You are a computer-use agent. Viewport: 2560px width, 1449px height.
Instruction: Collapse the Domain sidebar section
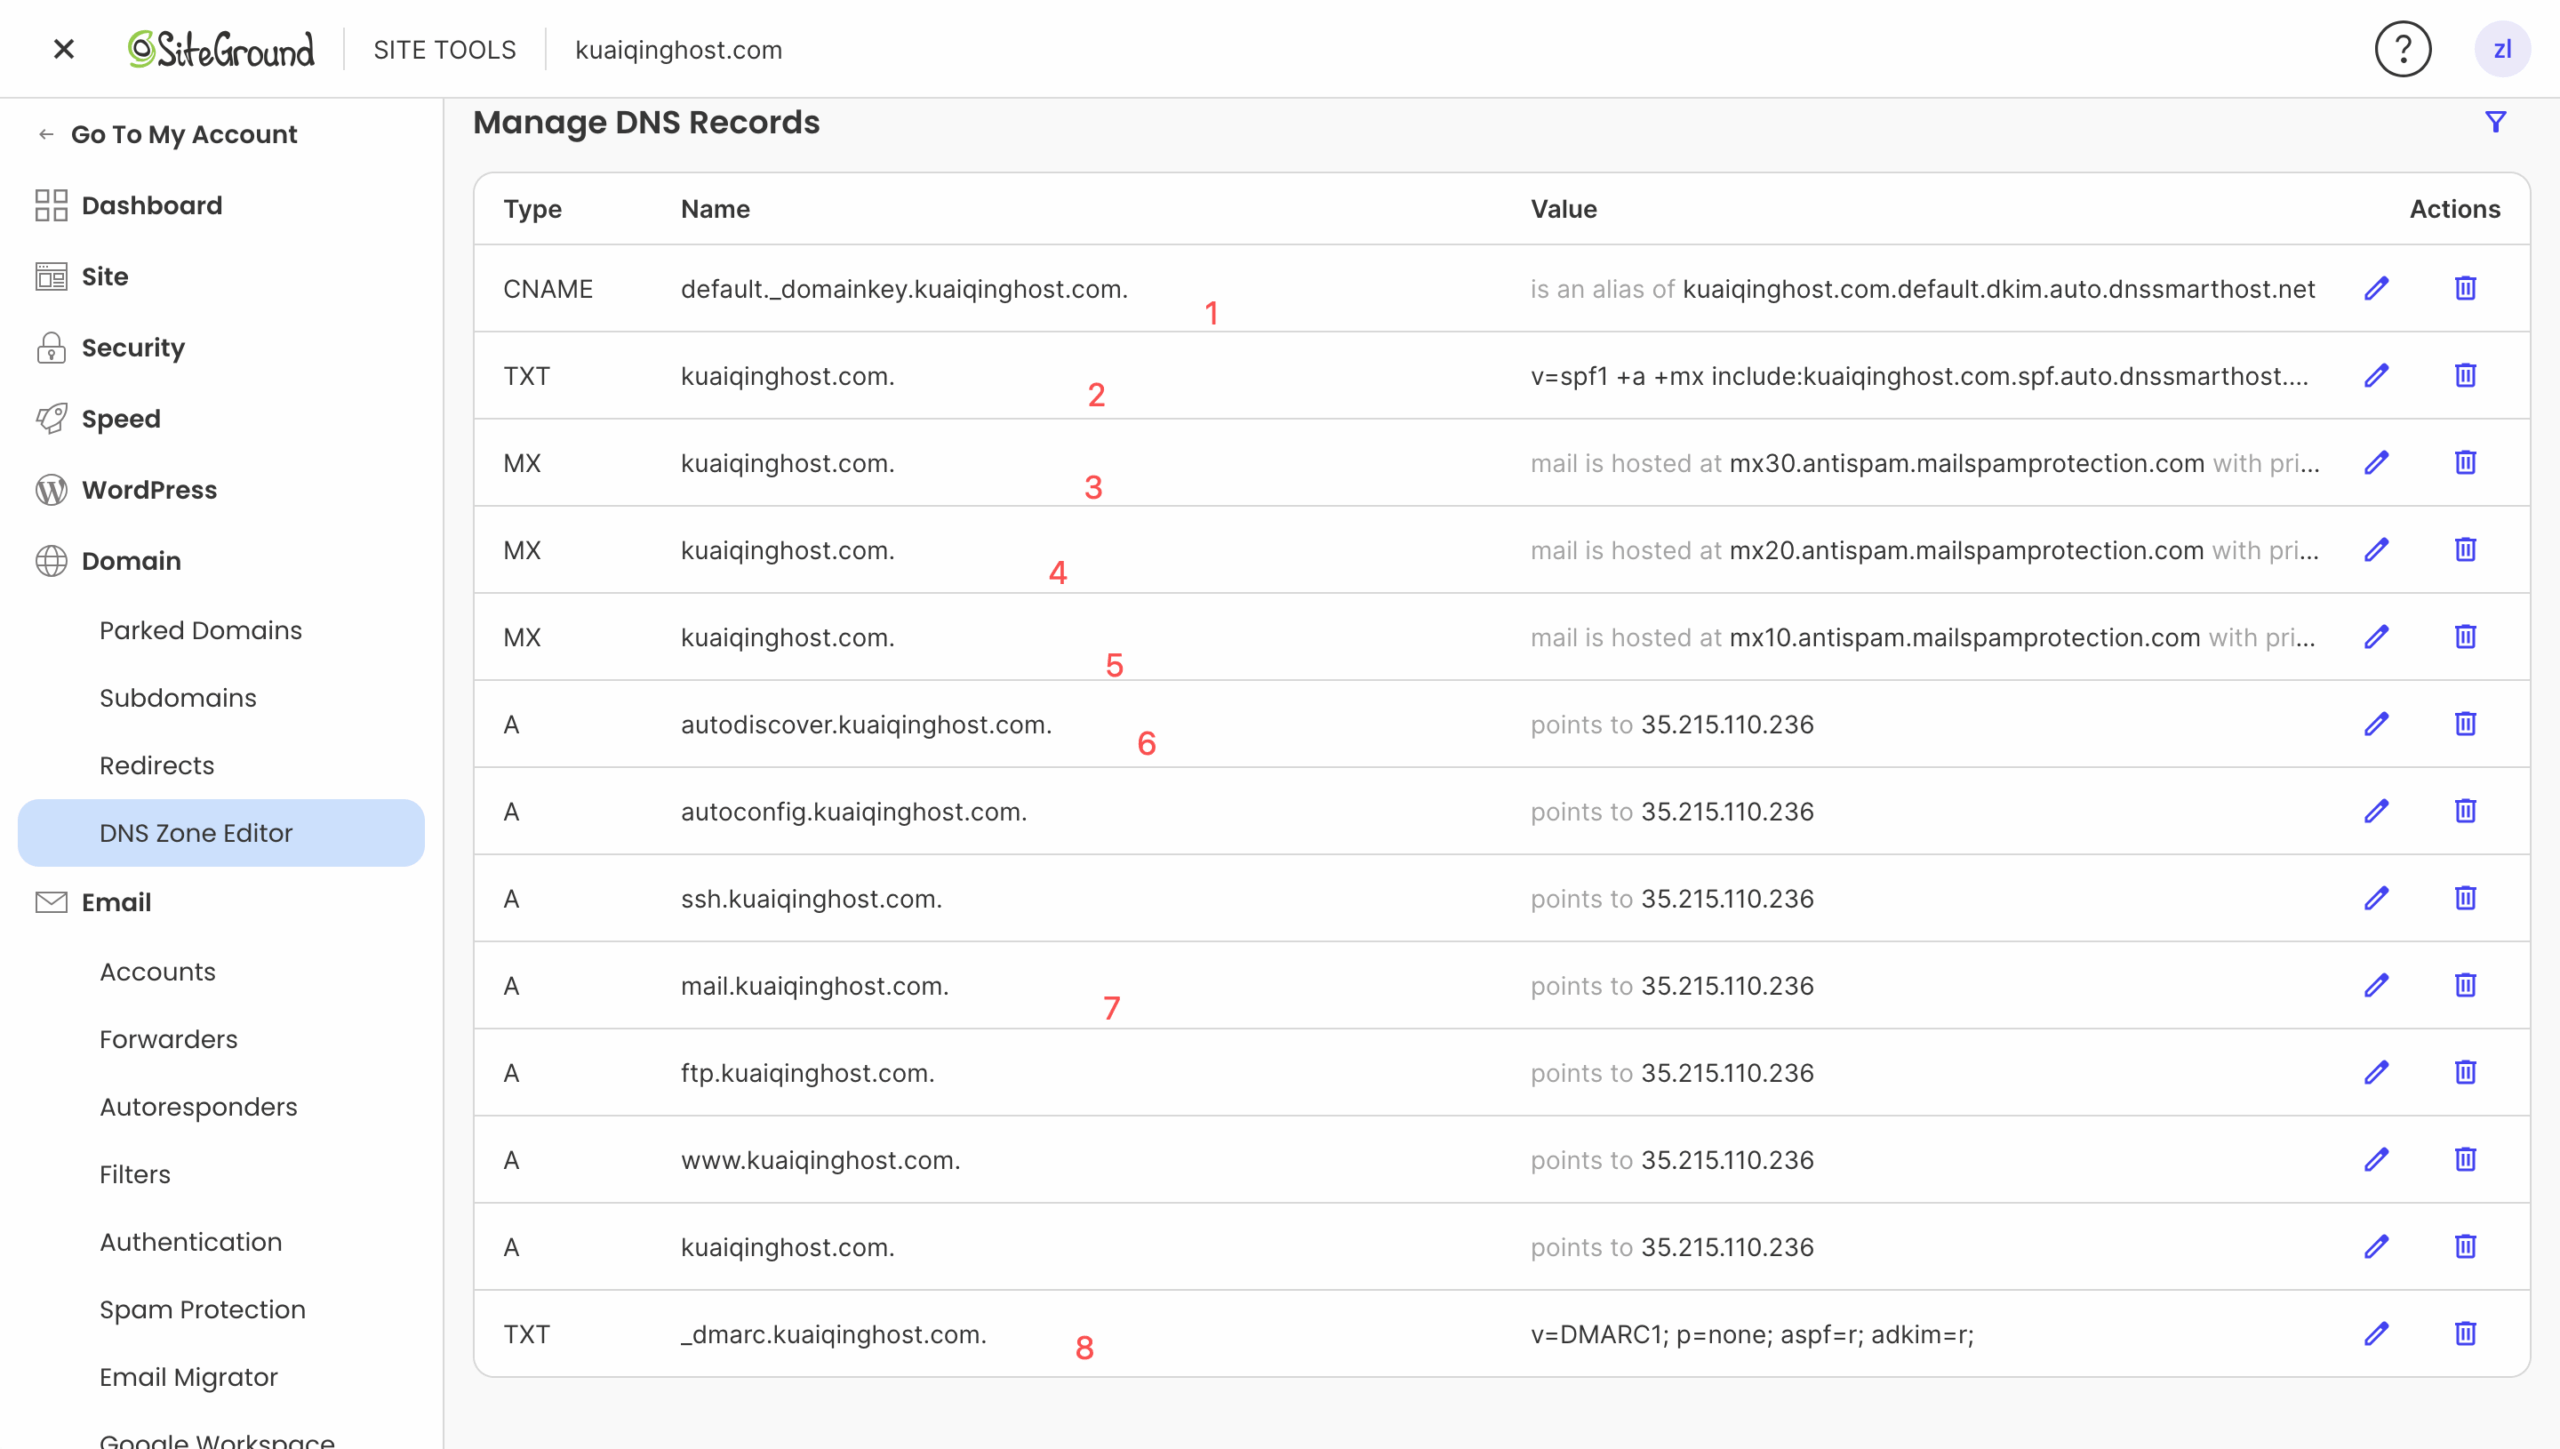[x=131, y=561]
